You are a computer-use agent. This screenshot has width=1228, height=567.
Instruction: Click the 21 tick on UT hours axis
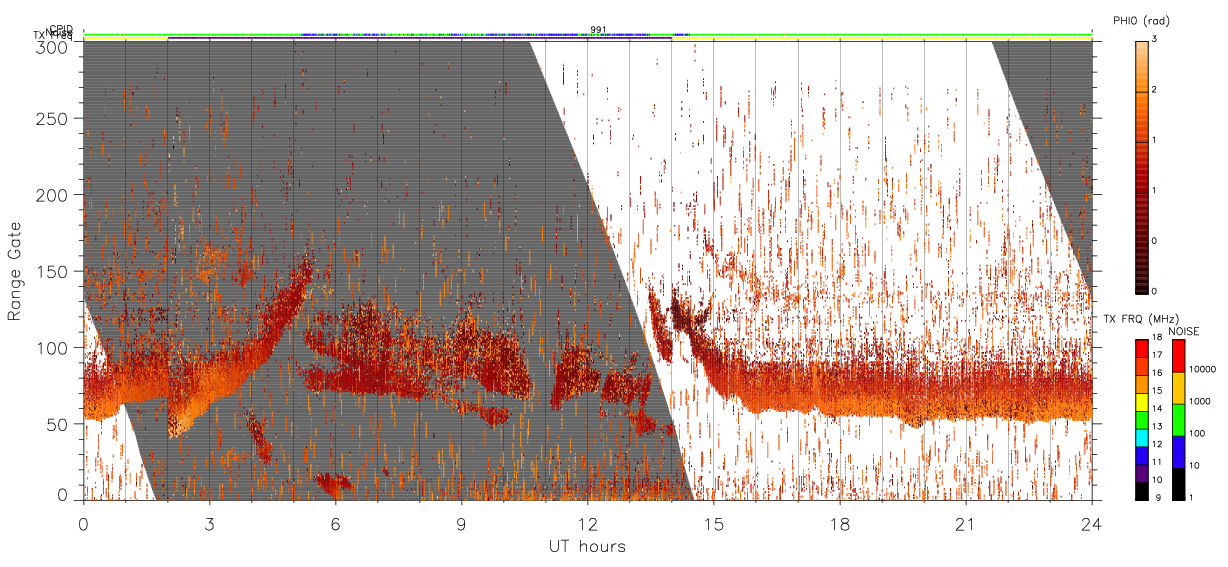point(965,523)
